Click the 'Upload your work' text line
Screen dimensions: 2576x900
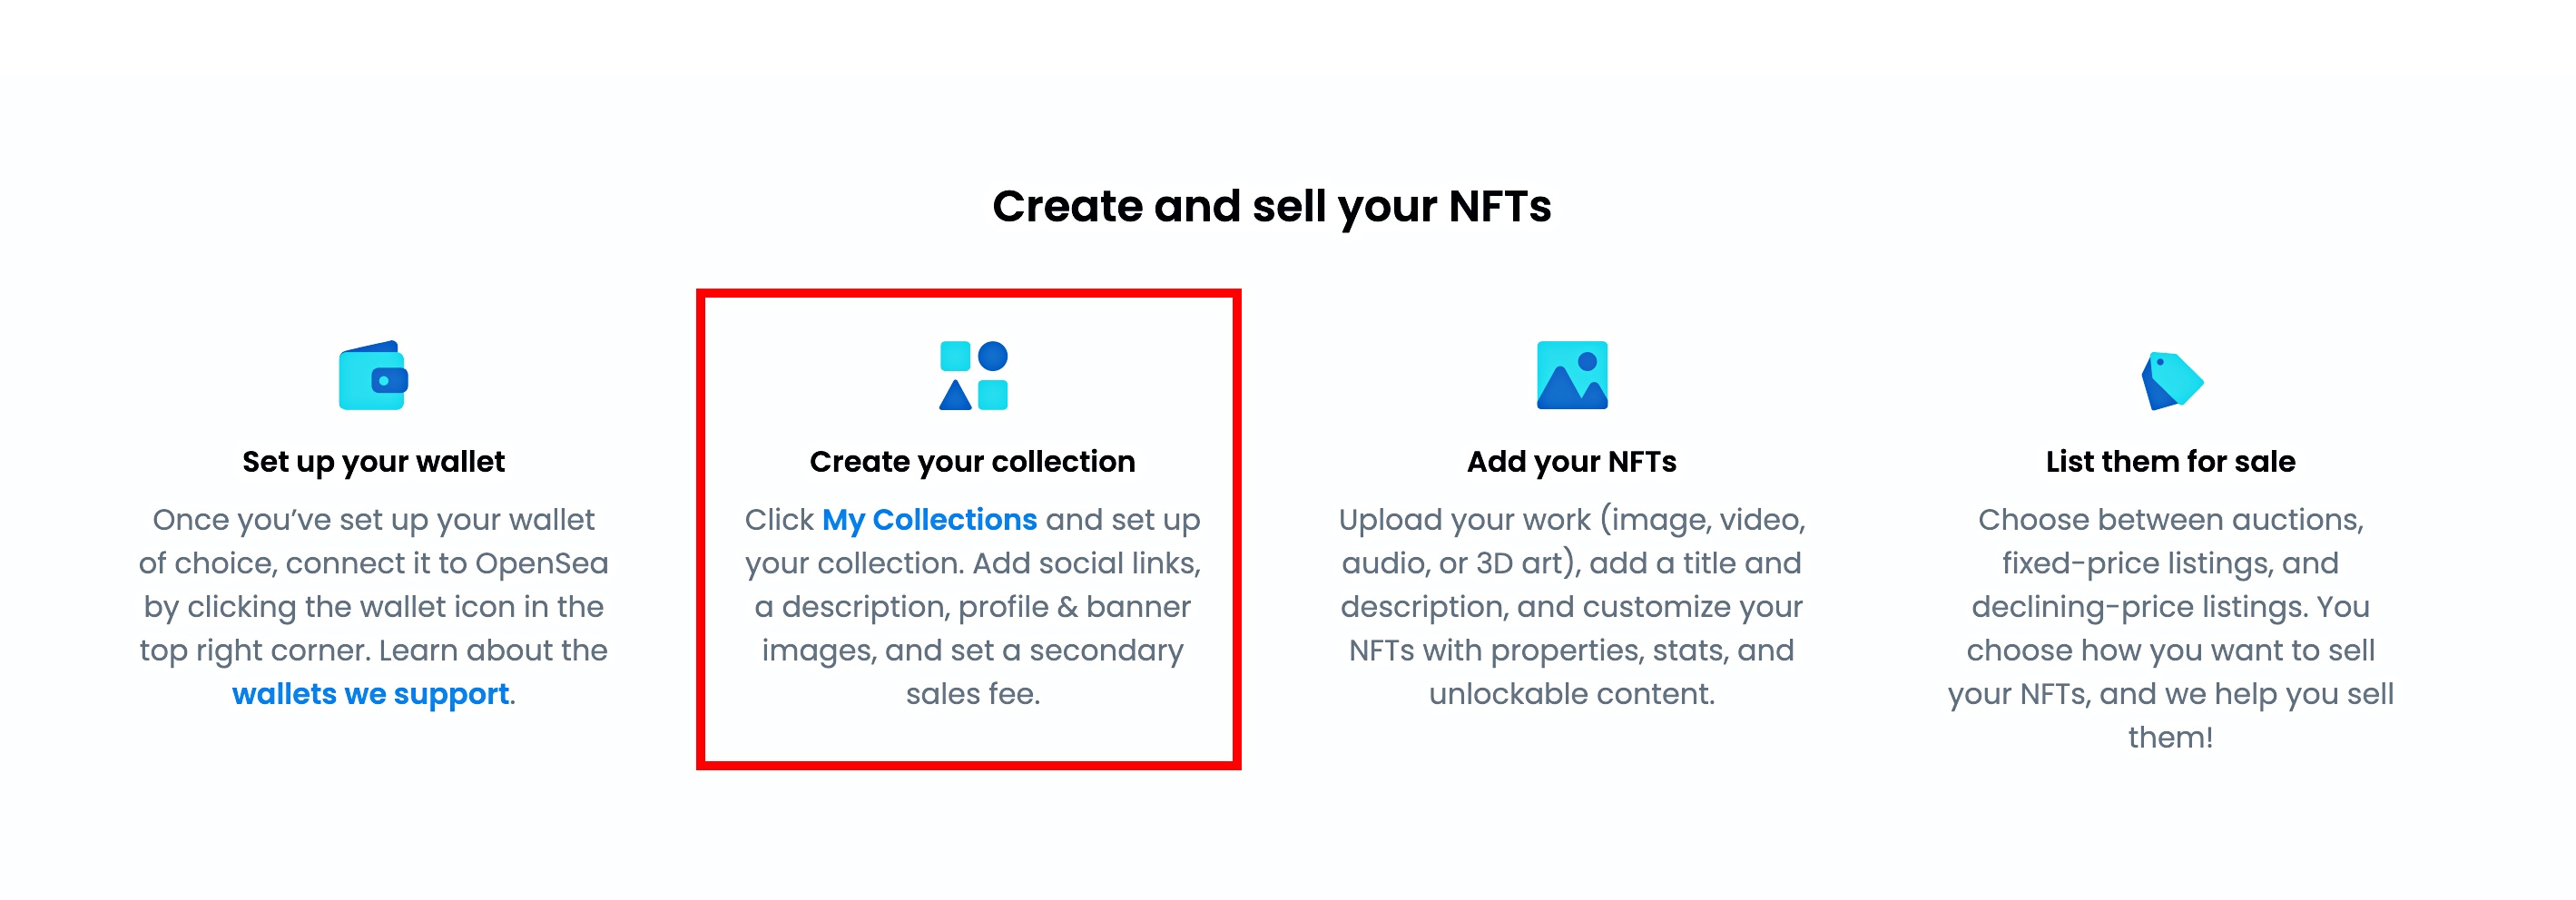(1571, 520)
